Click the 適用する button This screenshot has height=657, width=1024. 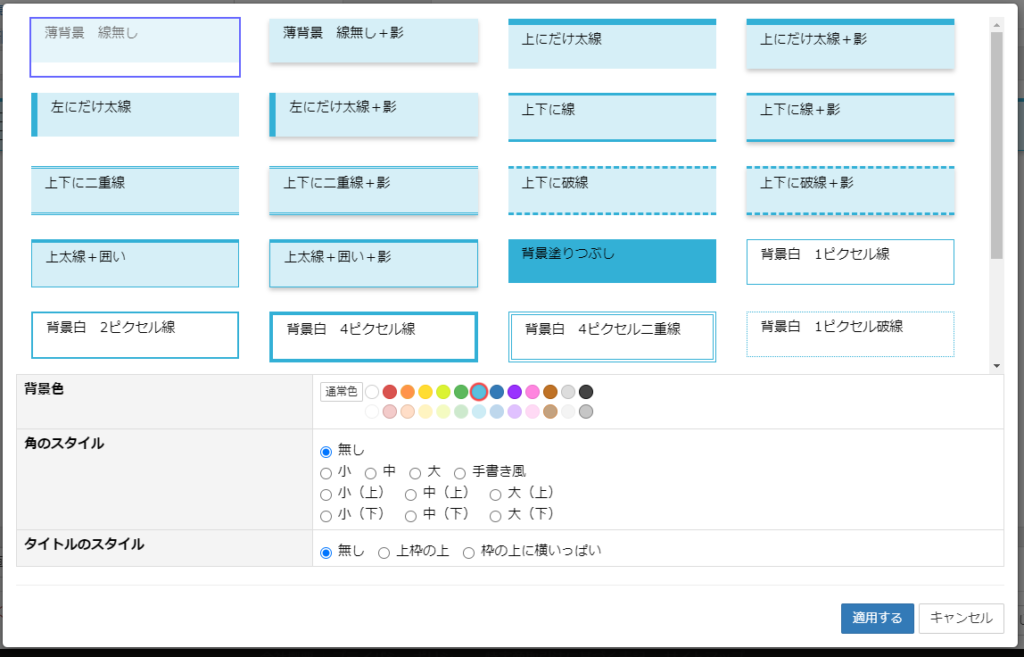877,618
